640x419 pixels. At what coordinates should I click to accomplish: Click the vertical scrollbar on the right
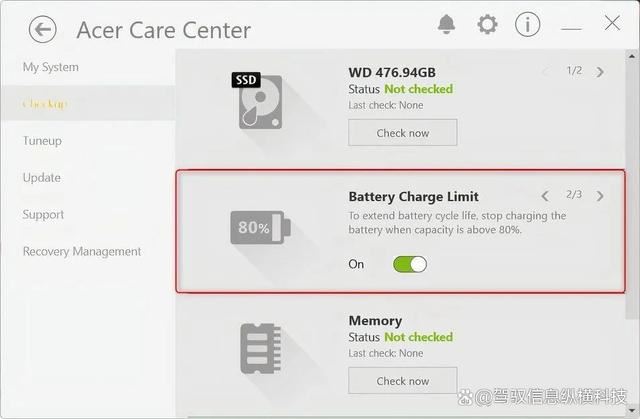pyautogui.click(x=631, y=200)
